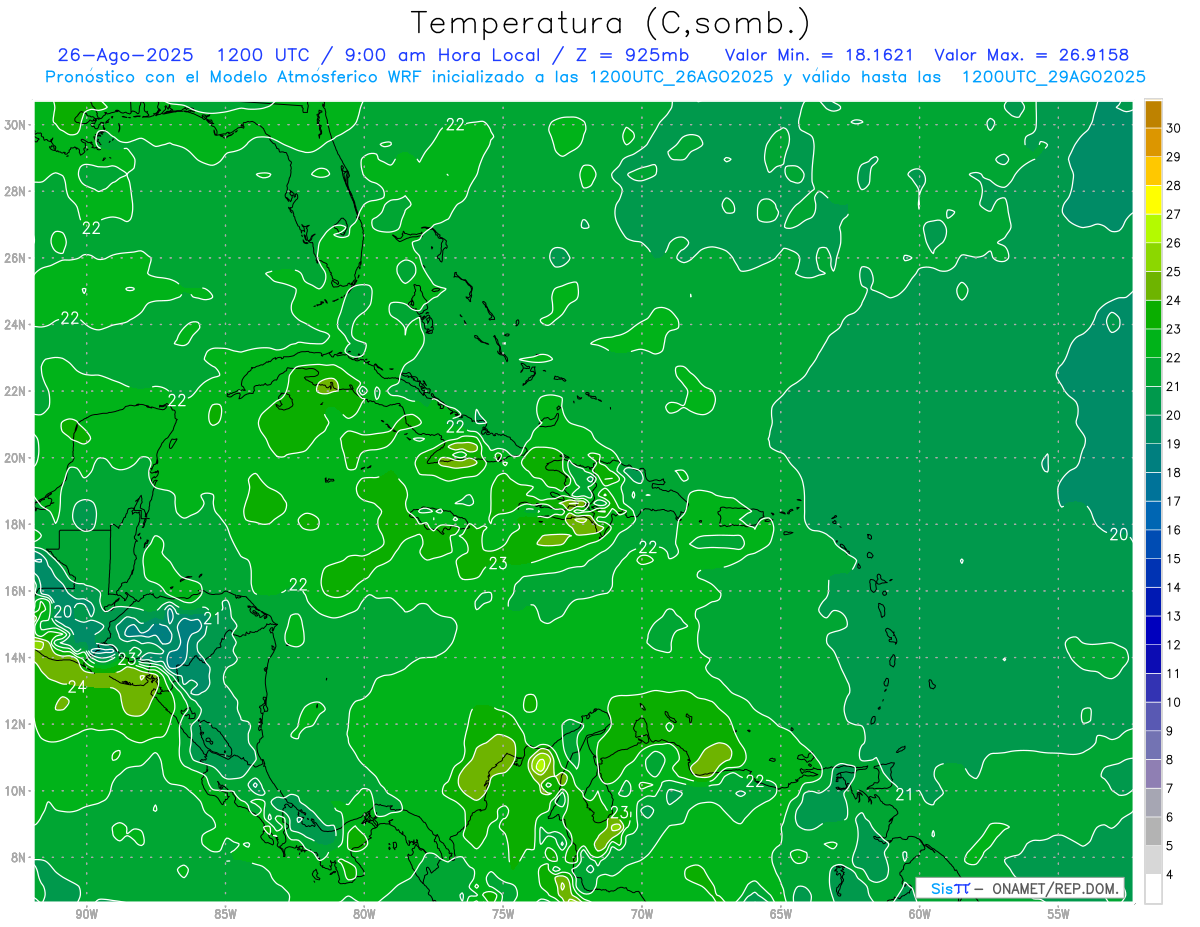The image size is (1200, 927).
Task: Pick legend color swatch between 29 and 30
Action: pos(1153,142)
